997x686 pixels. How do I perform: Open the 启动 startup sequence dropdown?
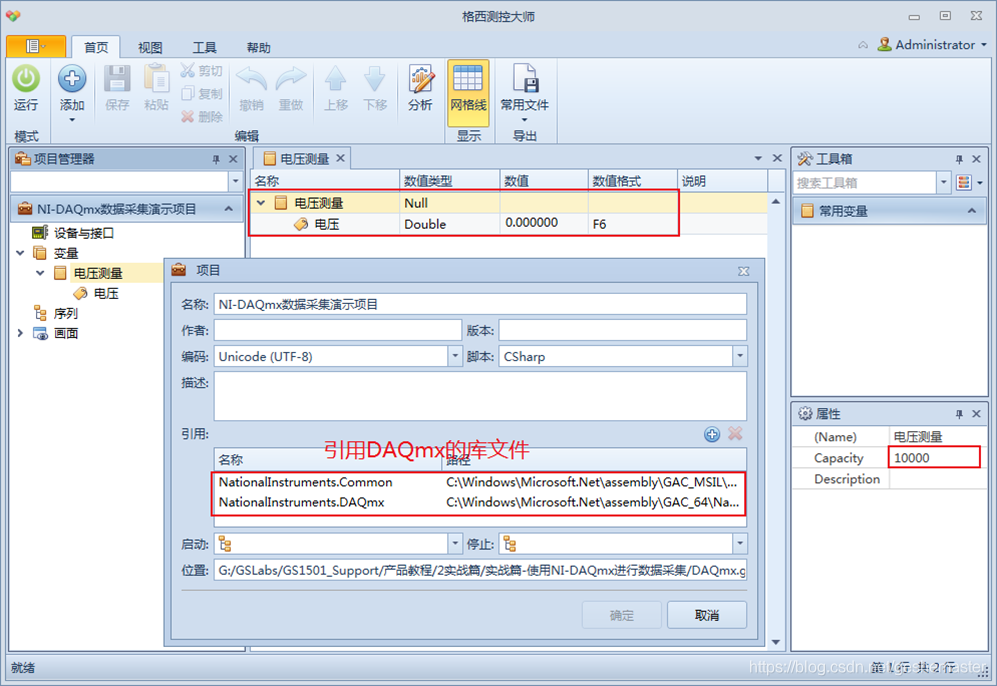coord(455,544)
